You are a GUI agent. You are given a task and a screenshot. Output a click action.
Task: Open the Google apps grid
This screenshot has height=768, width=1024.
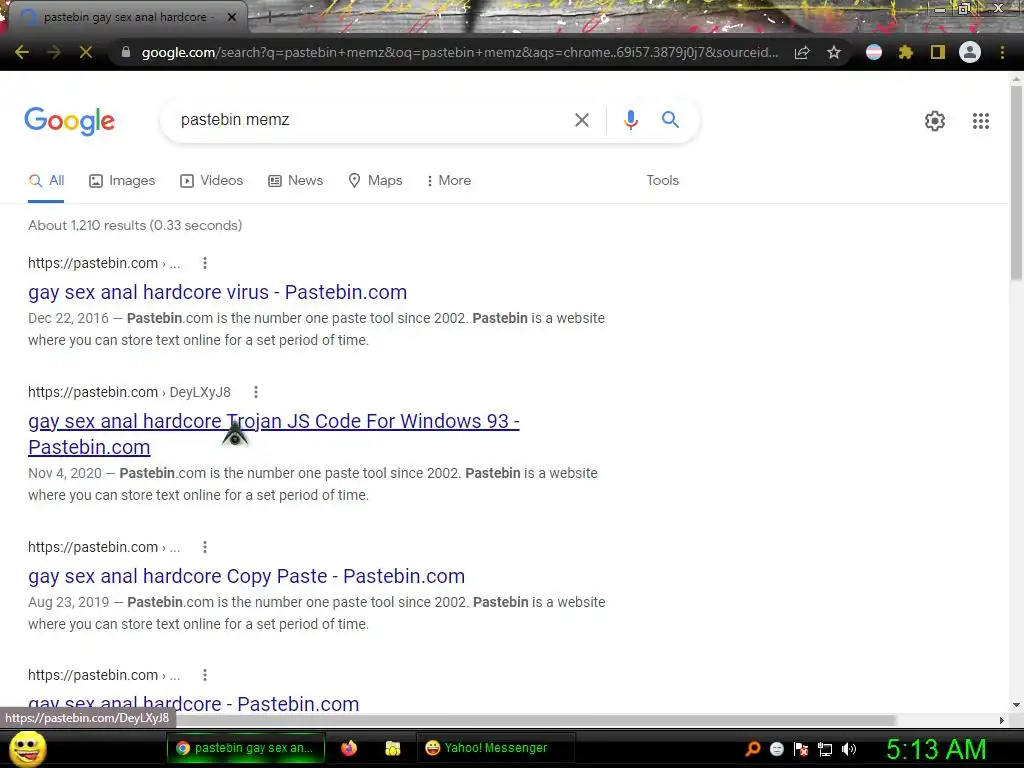tap(981, 121)
